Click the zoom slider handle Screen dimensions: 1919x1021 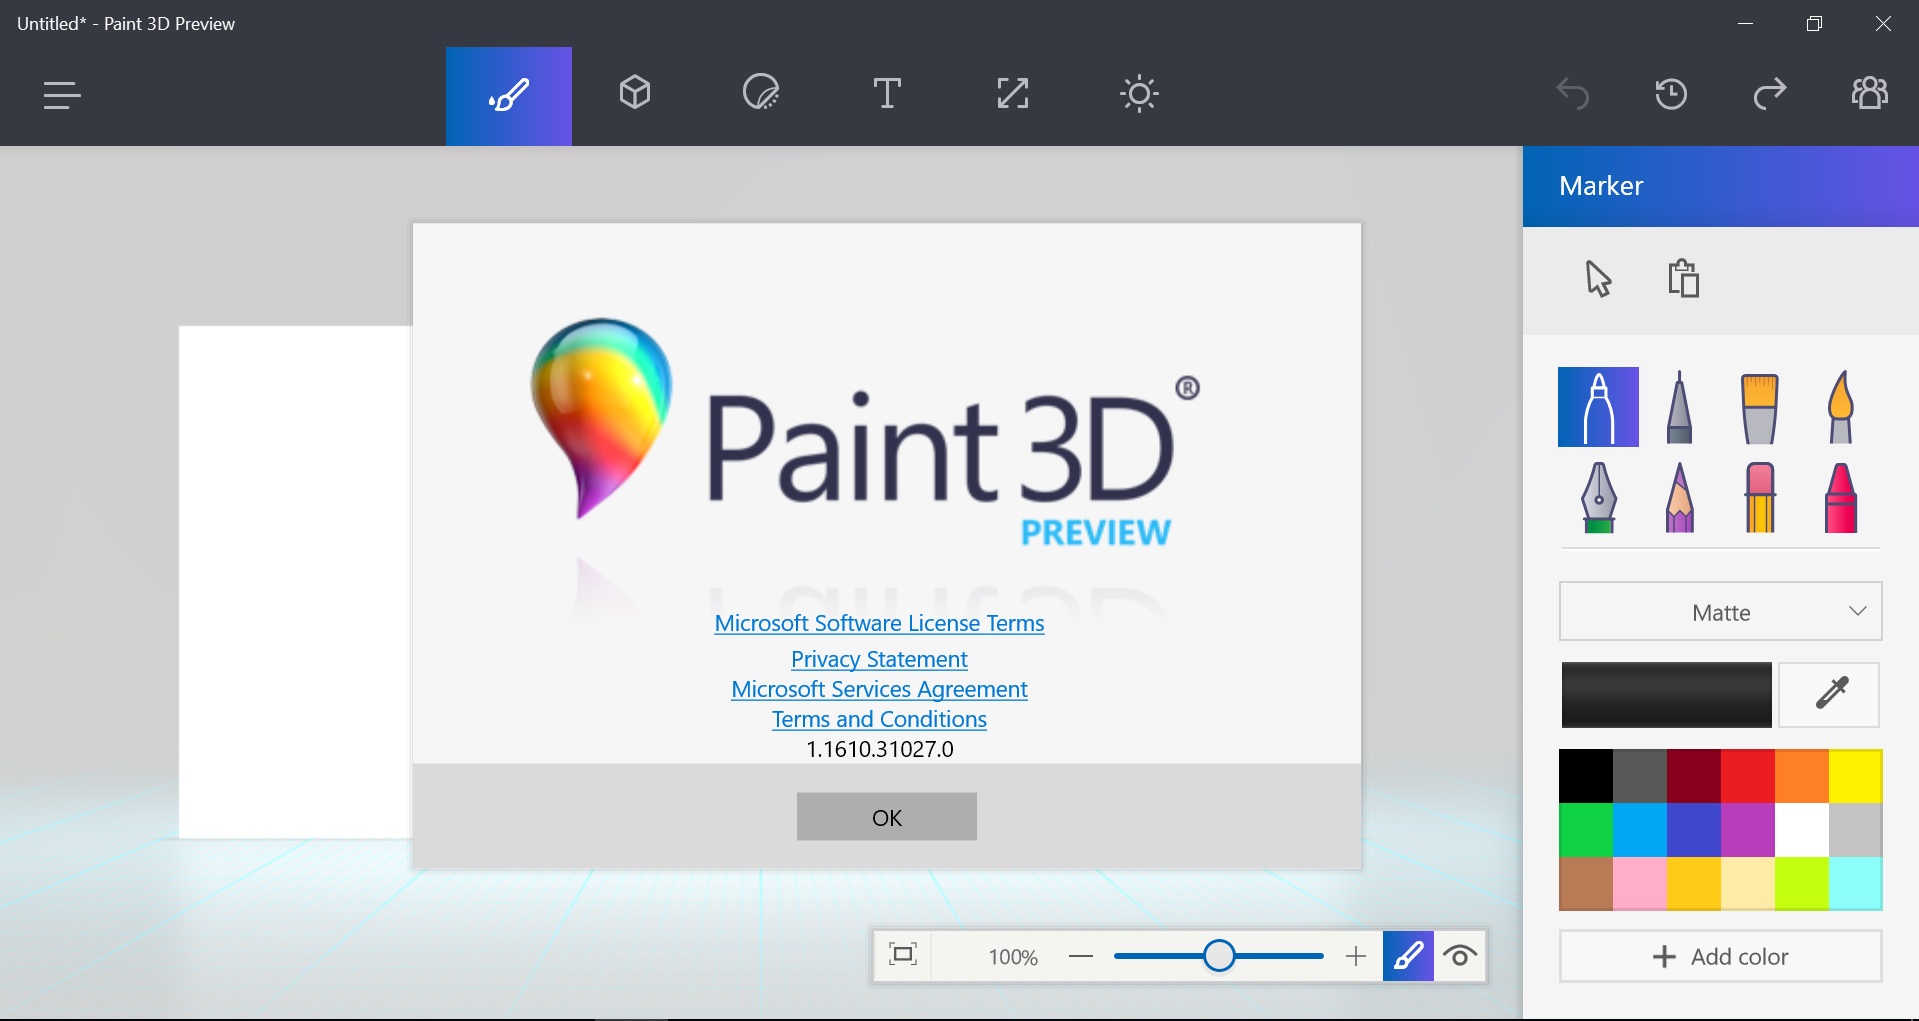(x=1219, y=956)
